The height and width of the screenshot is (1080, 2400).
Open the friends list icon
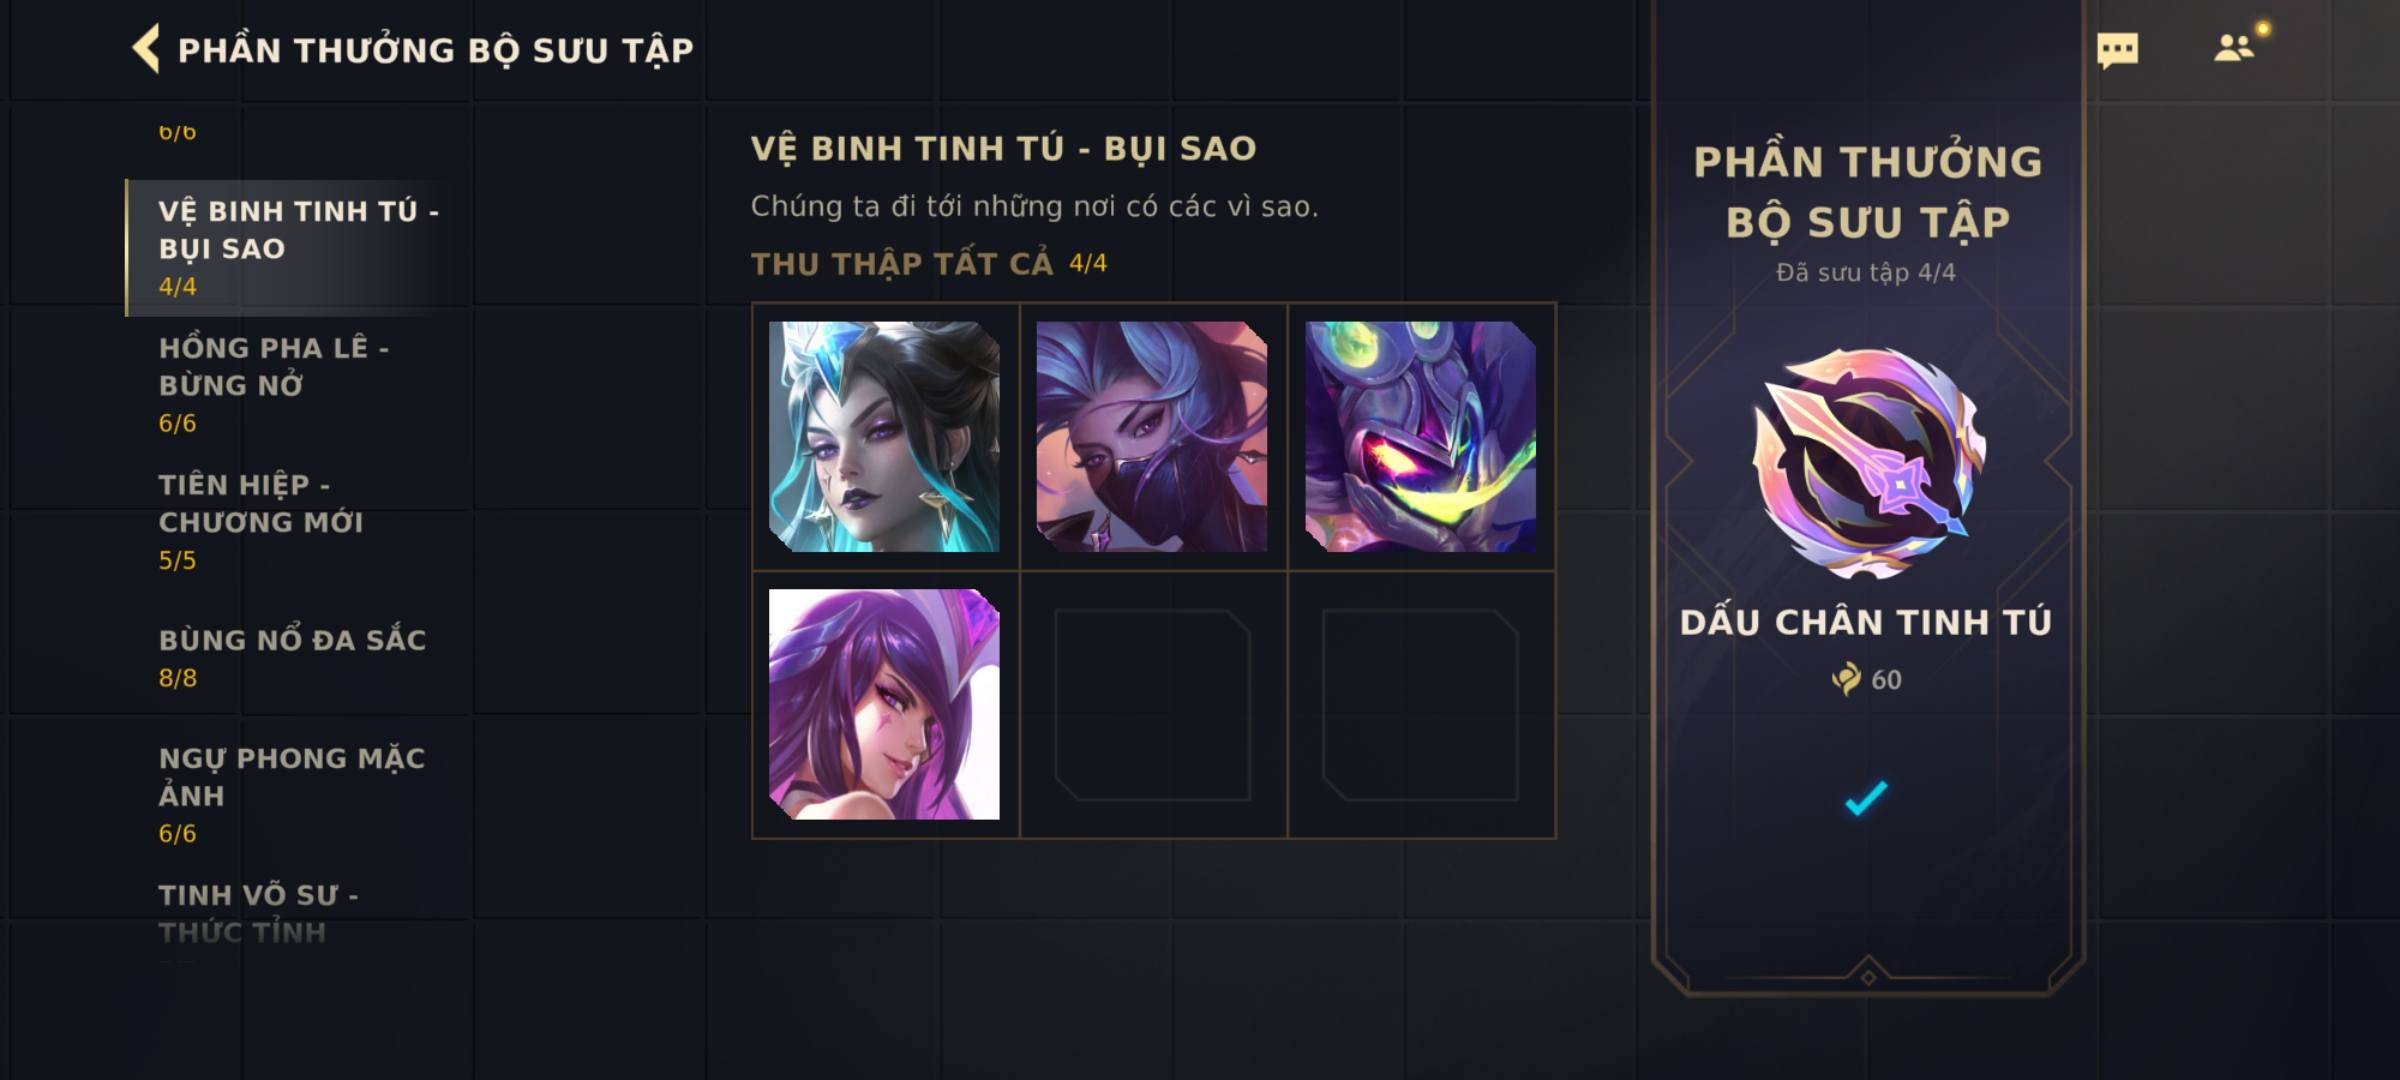(x=2234, y=48)
